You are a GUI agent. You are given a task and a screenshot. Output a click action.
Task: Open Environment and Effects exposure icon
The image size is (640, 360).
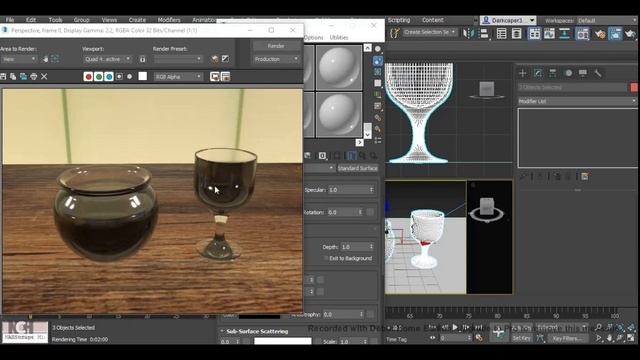coord(225,59)
